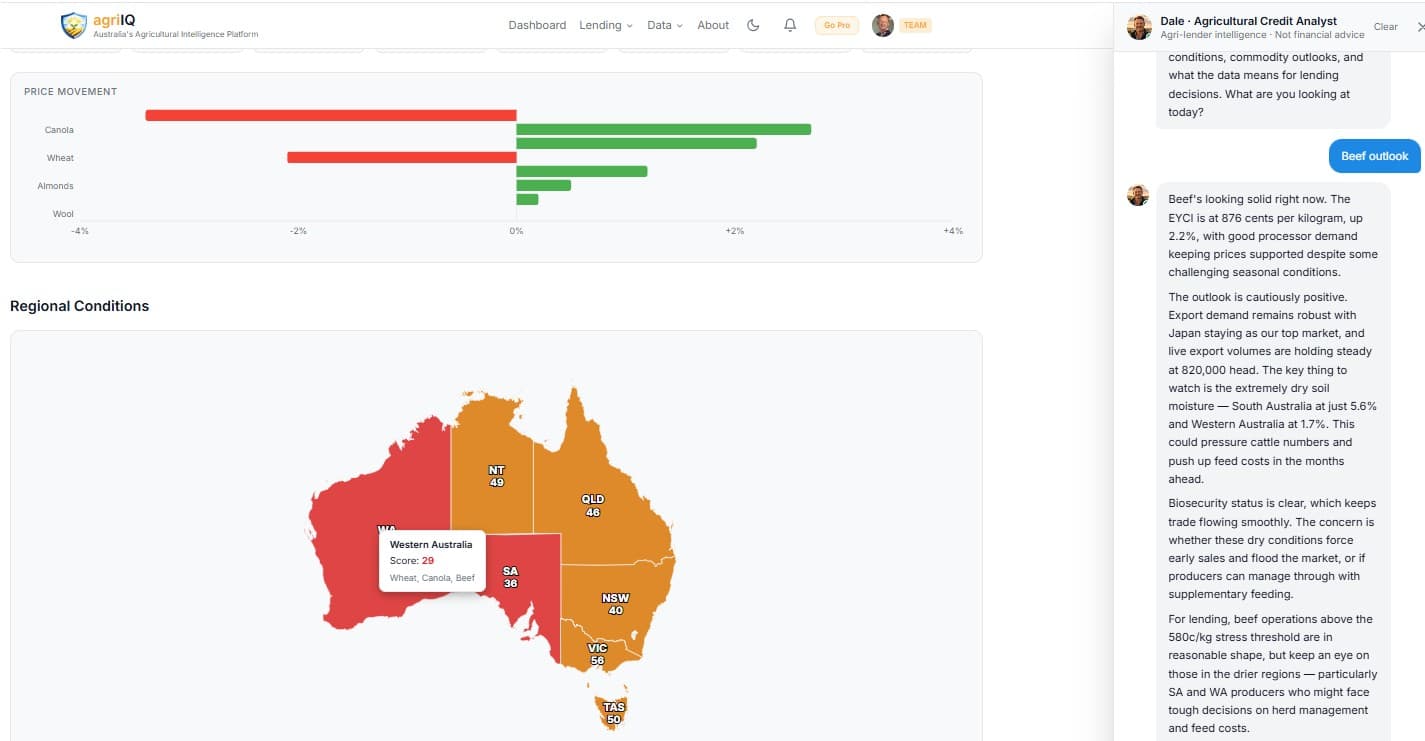Toggle dark mode with the moon icon

point(753,24)
